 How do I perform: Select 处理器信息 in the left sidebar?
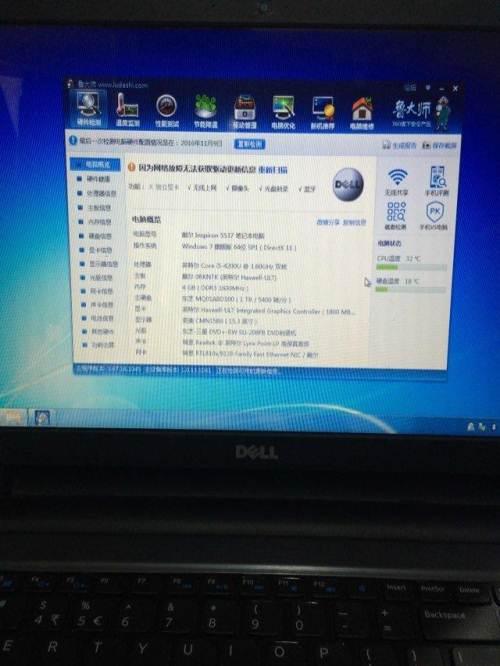point(97,193)
